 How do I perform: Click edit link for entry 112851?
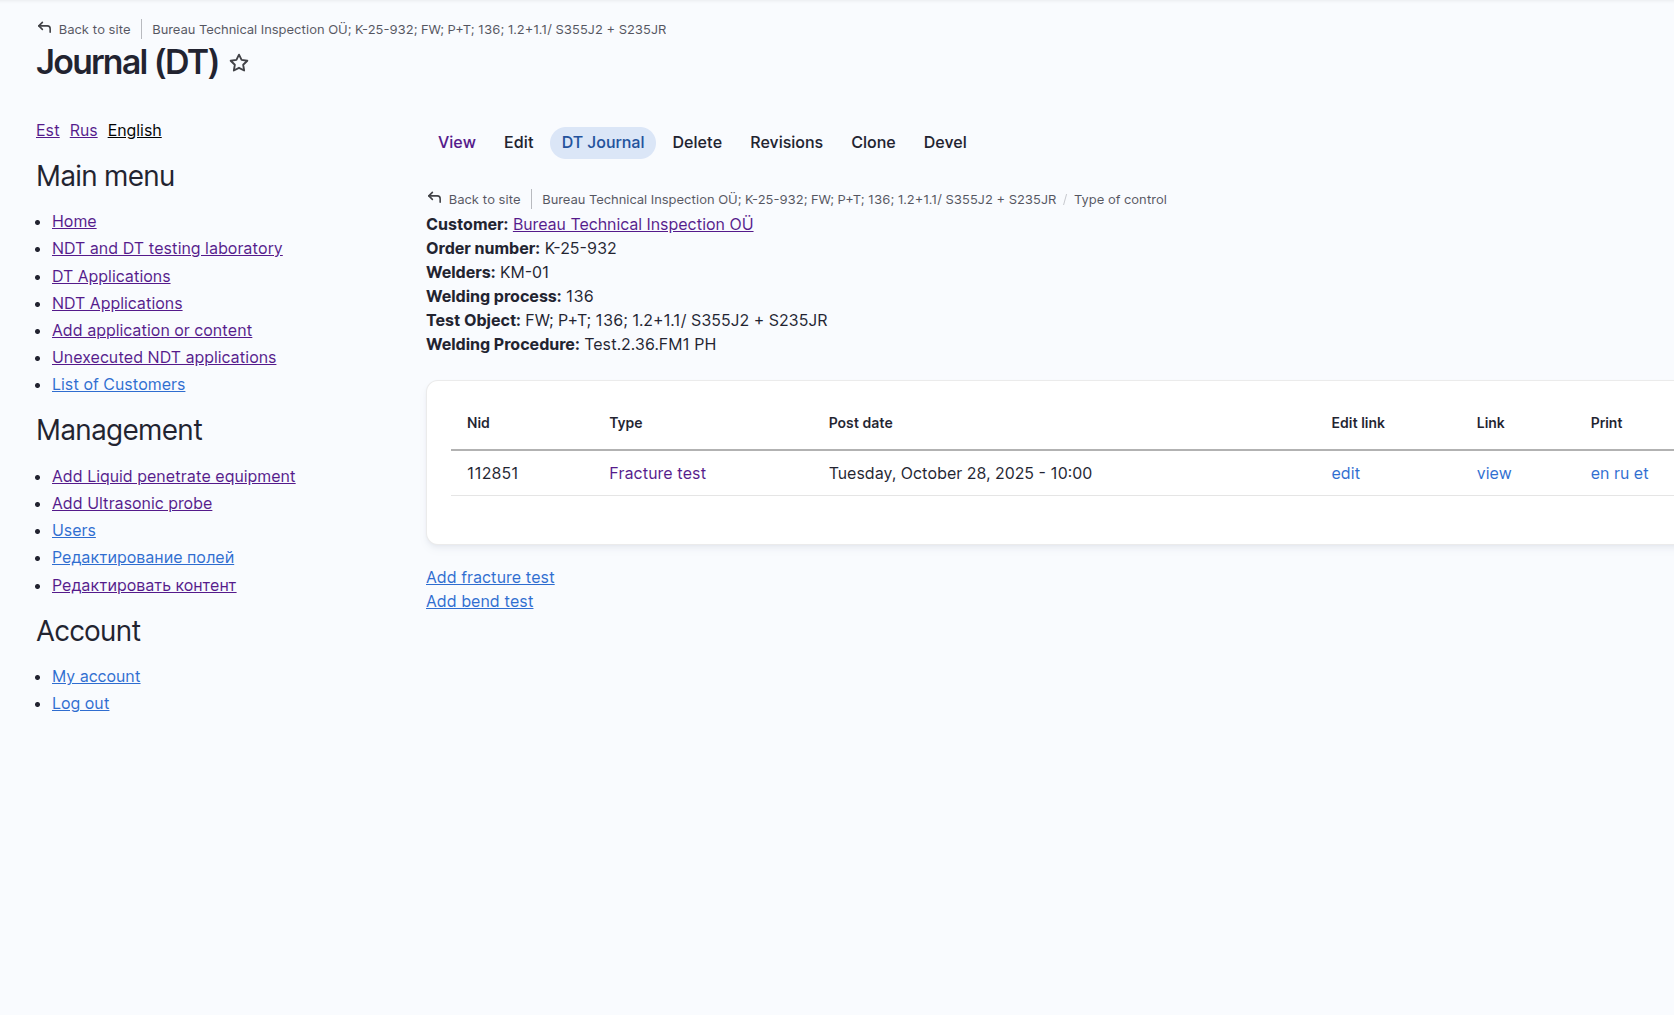tap(1345, 473)
